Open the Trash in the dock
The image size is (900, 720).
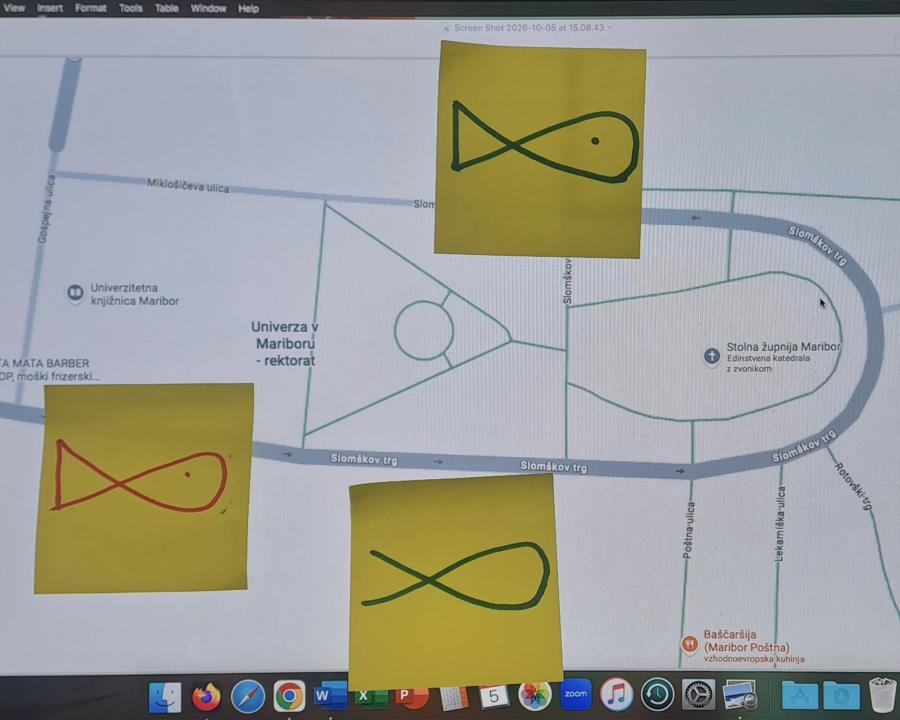point(883,695)
